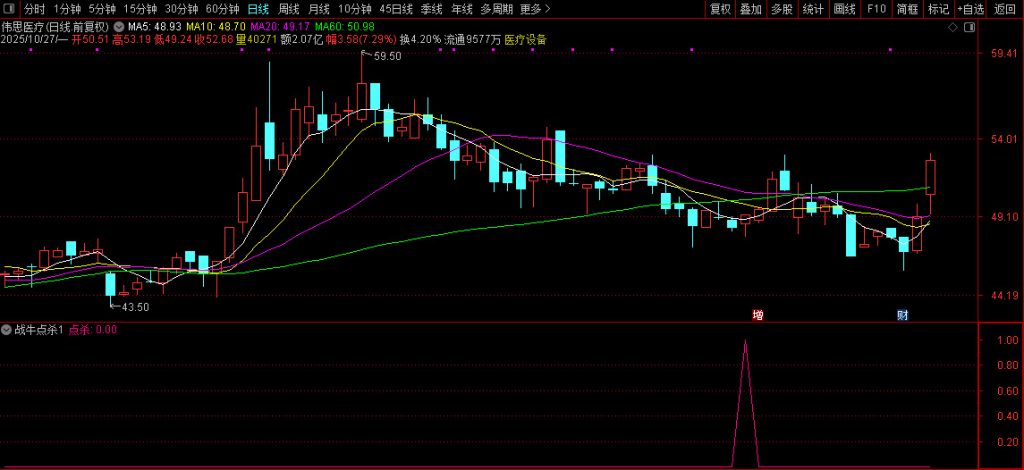Click the 43.50 low price annotation

coord(135,307)
